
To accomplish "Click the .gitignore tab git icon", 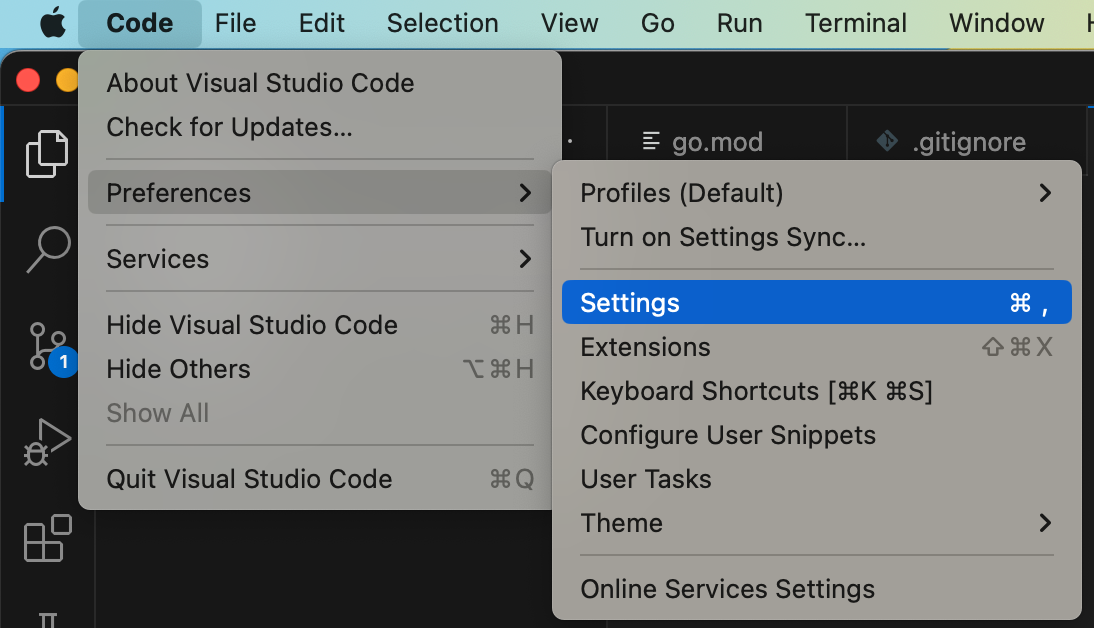I will 887,141.
